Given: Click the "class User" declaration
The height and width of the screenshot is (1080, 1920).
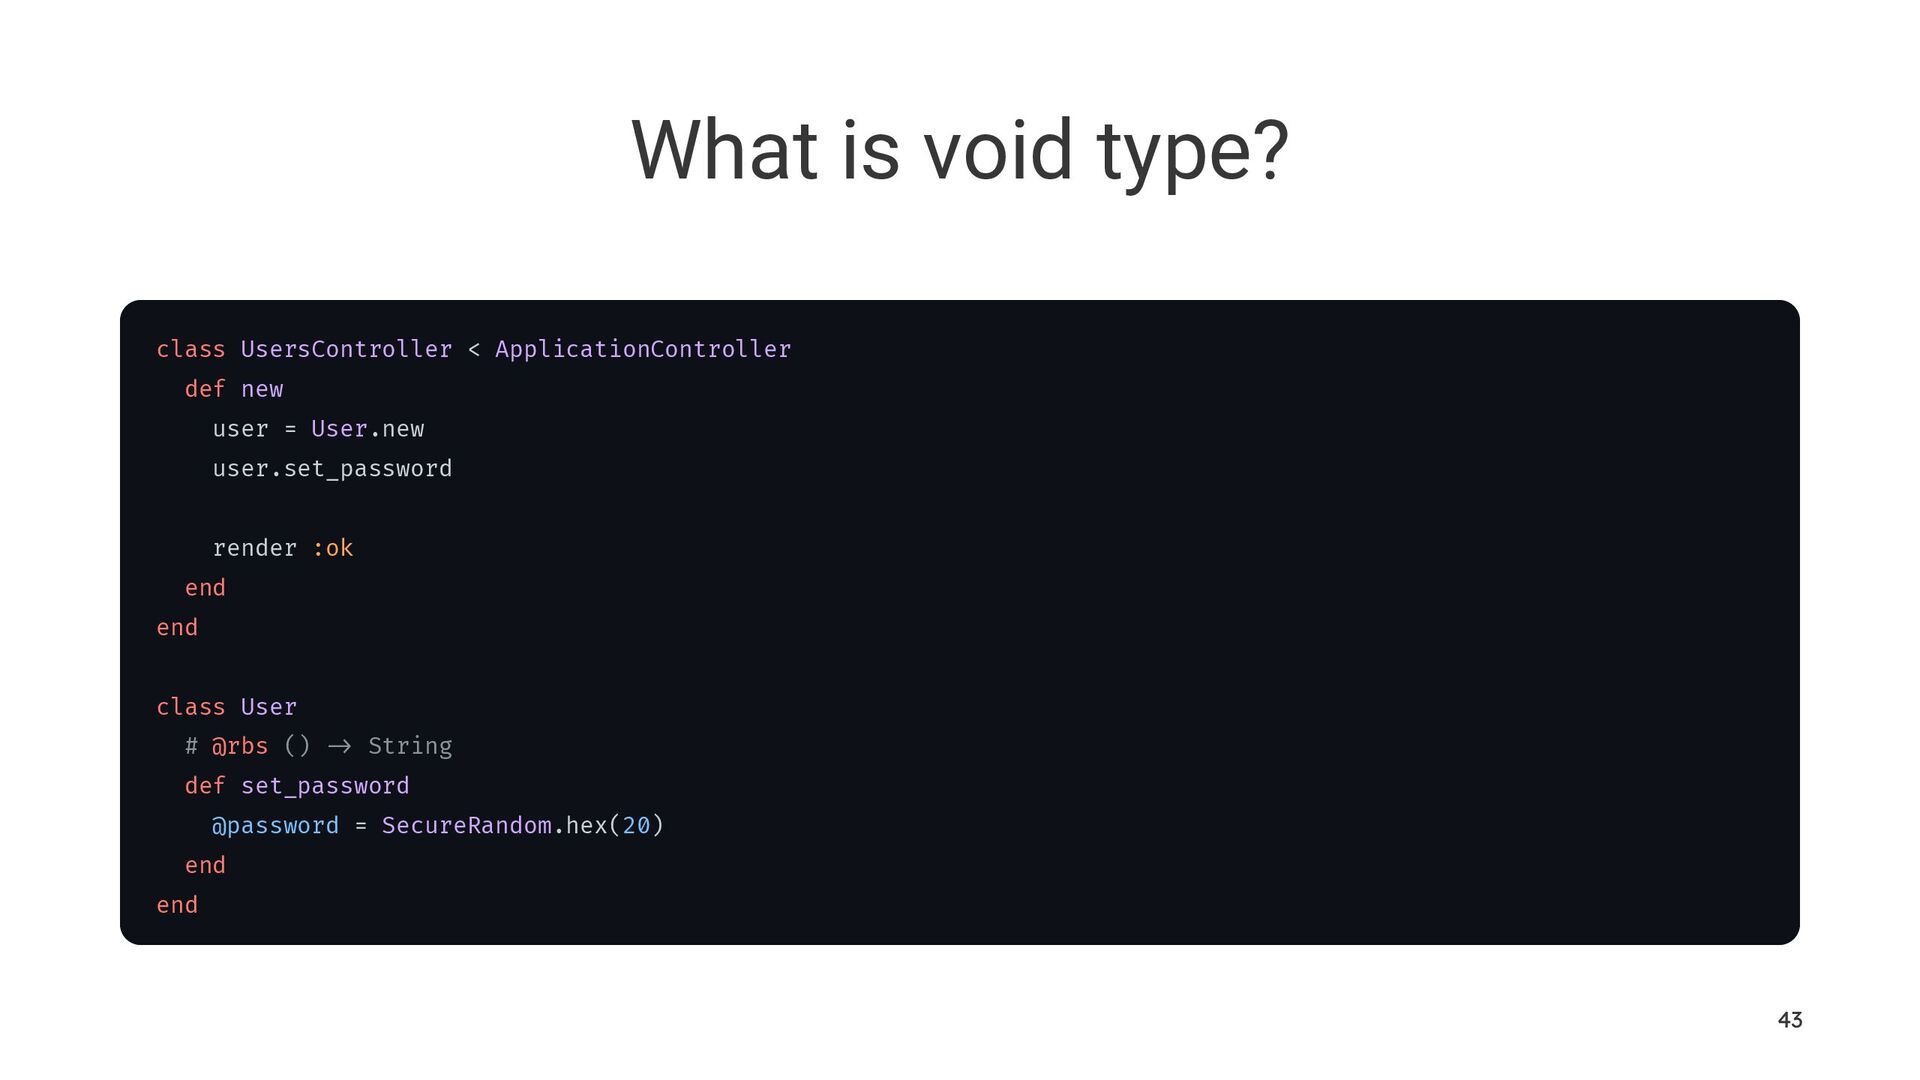Looking at the screenshot, I should click(x=227, y=707).
